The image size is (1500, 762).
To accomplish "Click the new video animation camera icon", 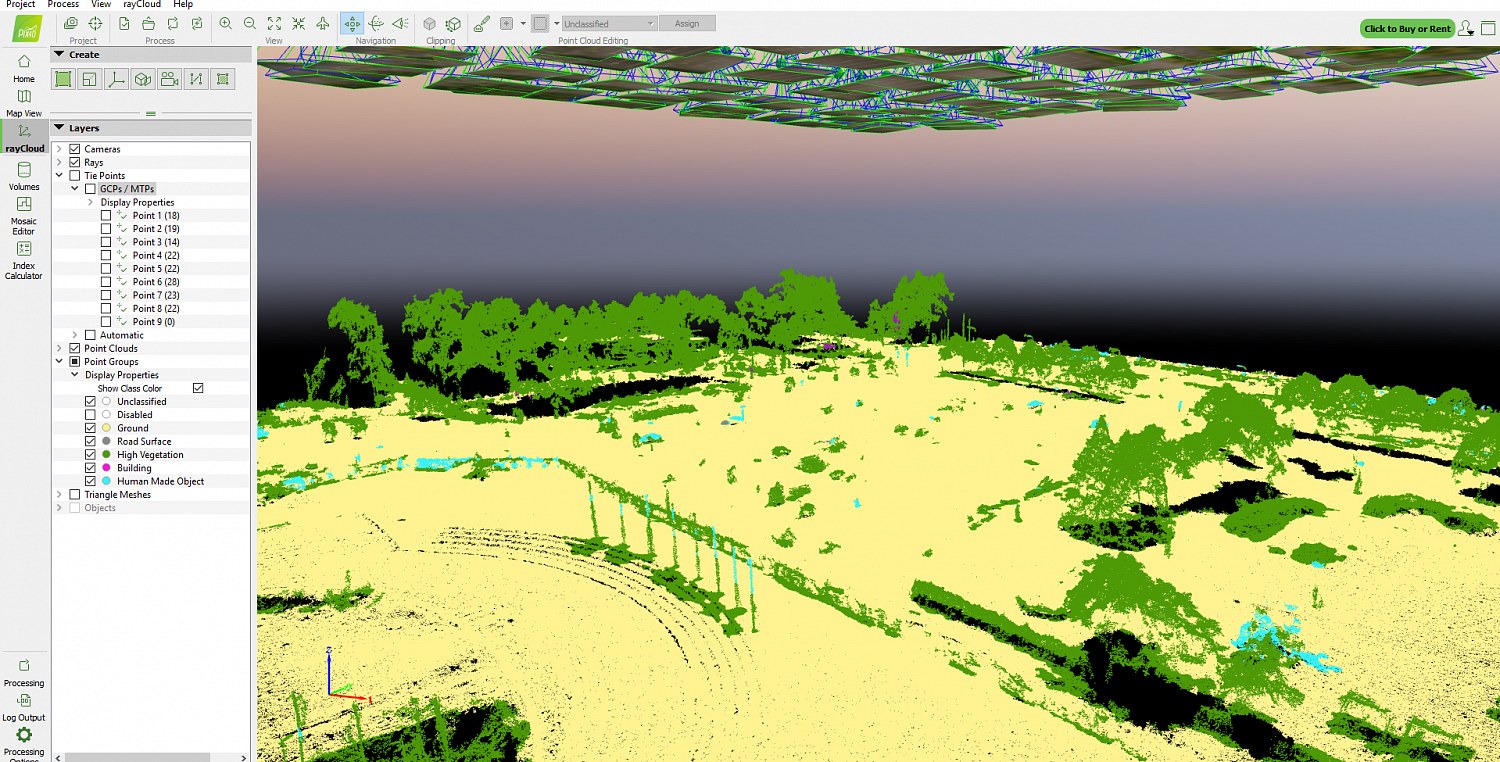I will (170, 79).
